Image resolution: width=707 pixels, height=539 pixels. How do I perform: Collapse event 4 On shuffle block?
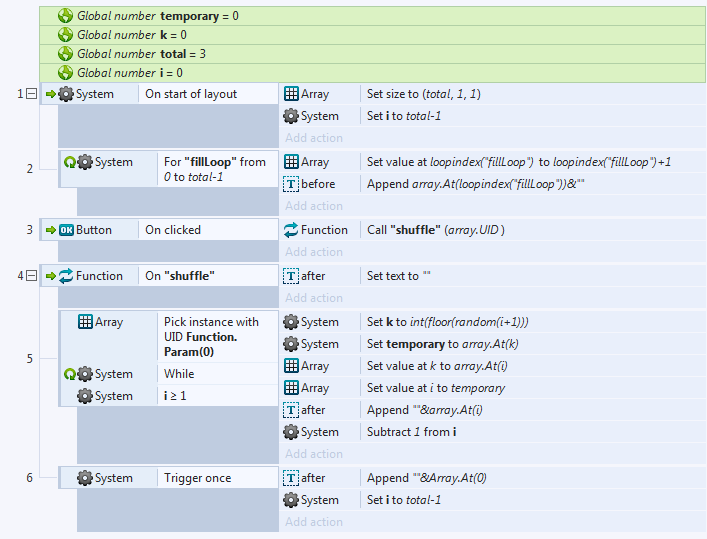point(30,276)
